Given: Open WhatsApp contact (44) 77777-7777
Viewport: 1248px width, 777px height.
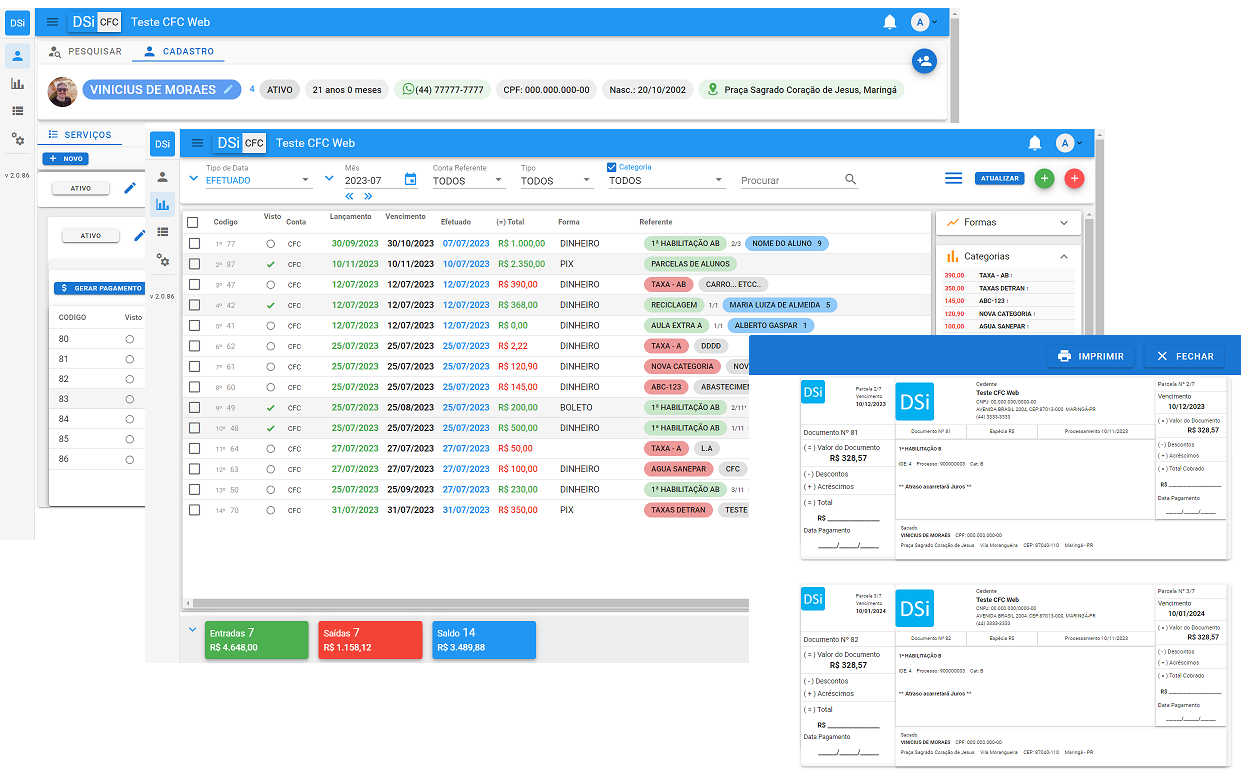Looking at the screenshot, I should coord(442,90).
